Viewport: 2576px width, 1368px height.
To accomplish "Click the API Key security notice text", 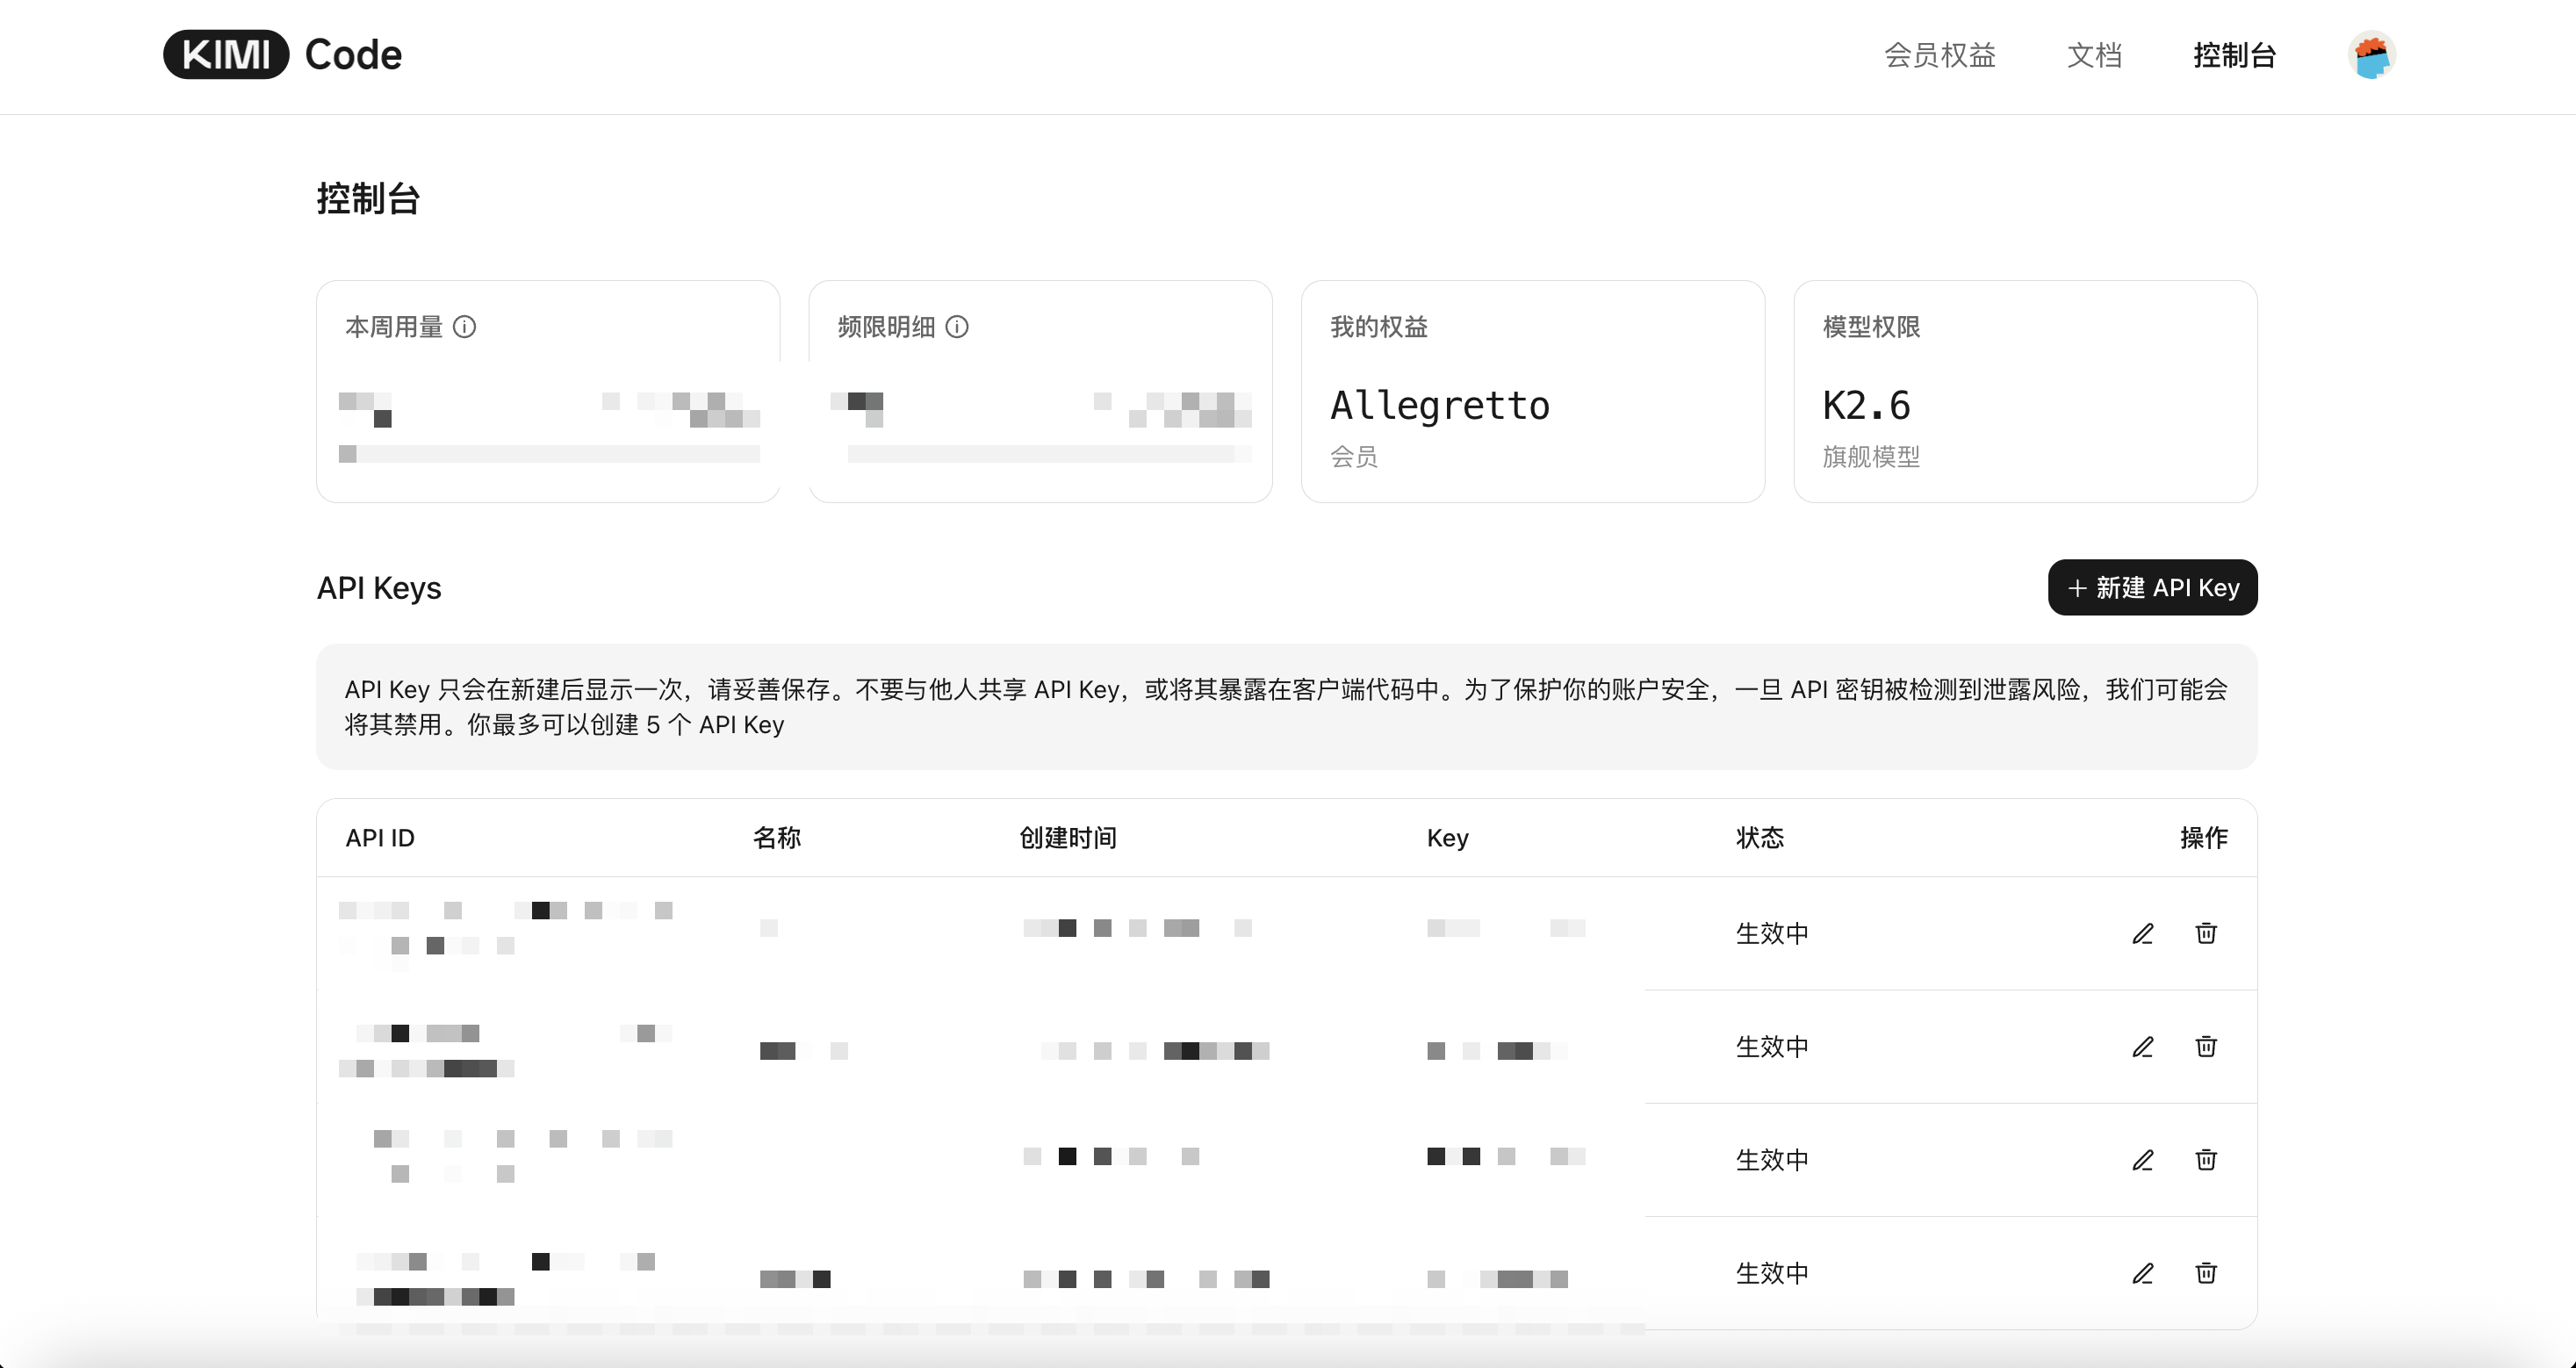I will click(x=1287, y=707).
